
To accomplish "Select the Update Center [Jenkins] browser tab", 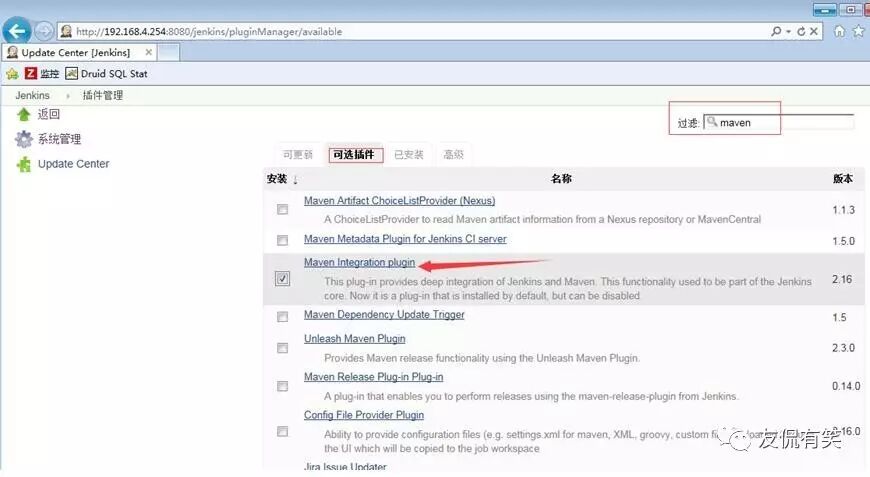I will click(75, 52).
